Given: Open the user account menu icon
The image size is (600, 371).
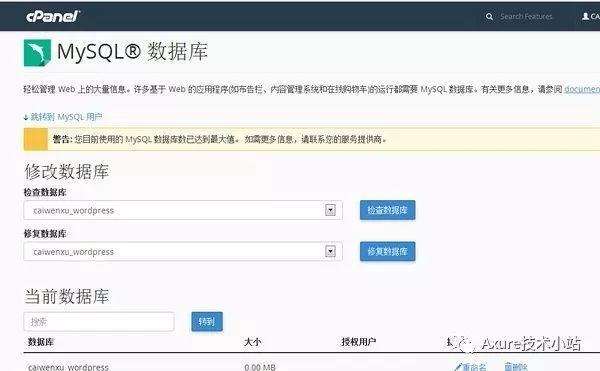Looking at the screenshot, I should tap(585, 16).
